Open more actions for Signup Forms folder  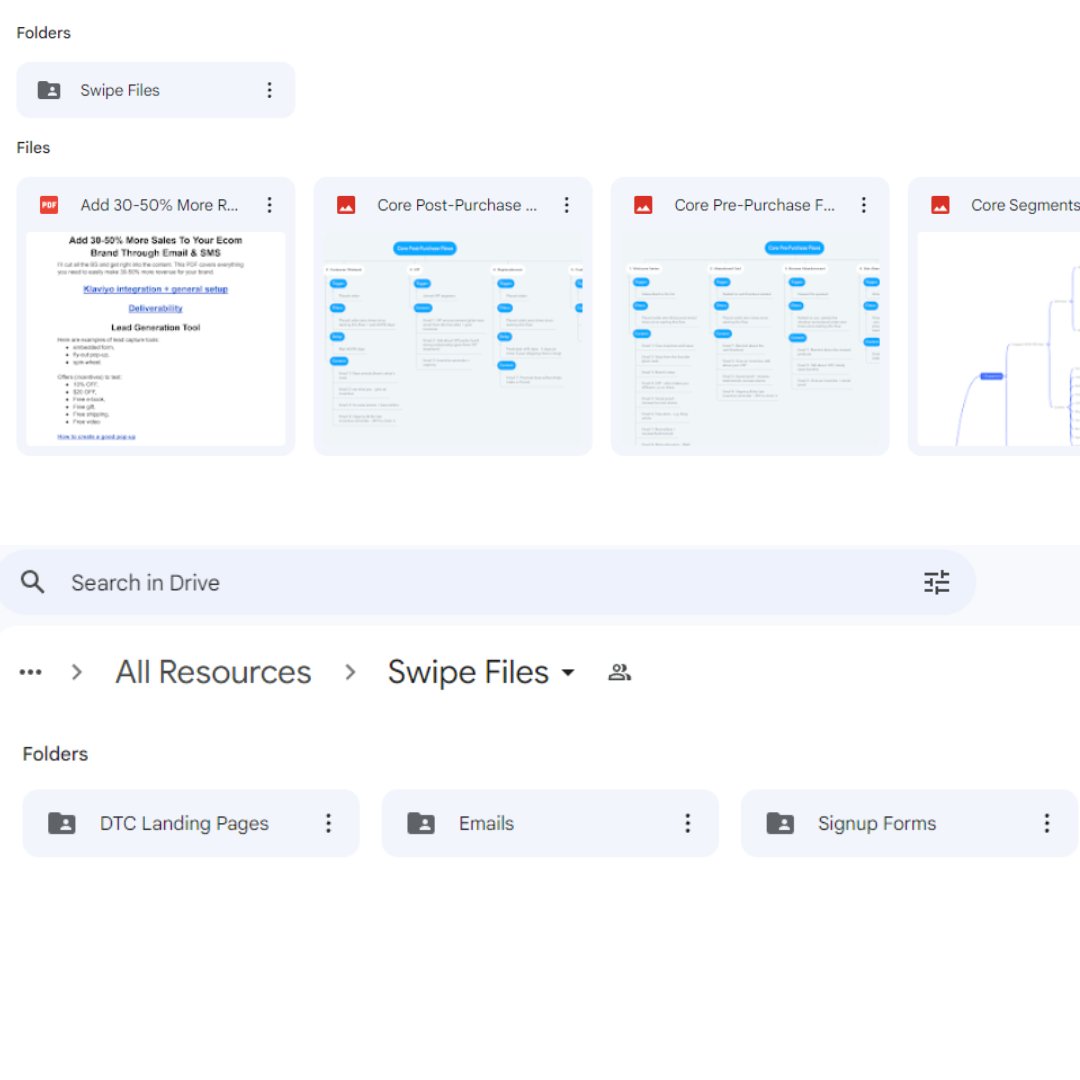(1046, 823)
